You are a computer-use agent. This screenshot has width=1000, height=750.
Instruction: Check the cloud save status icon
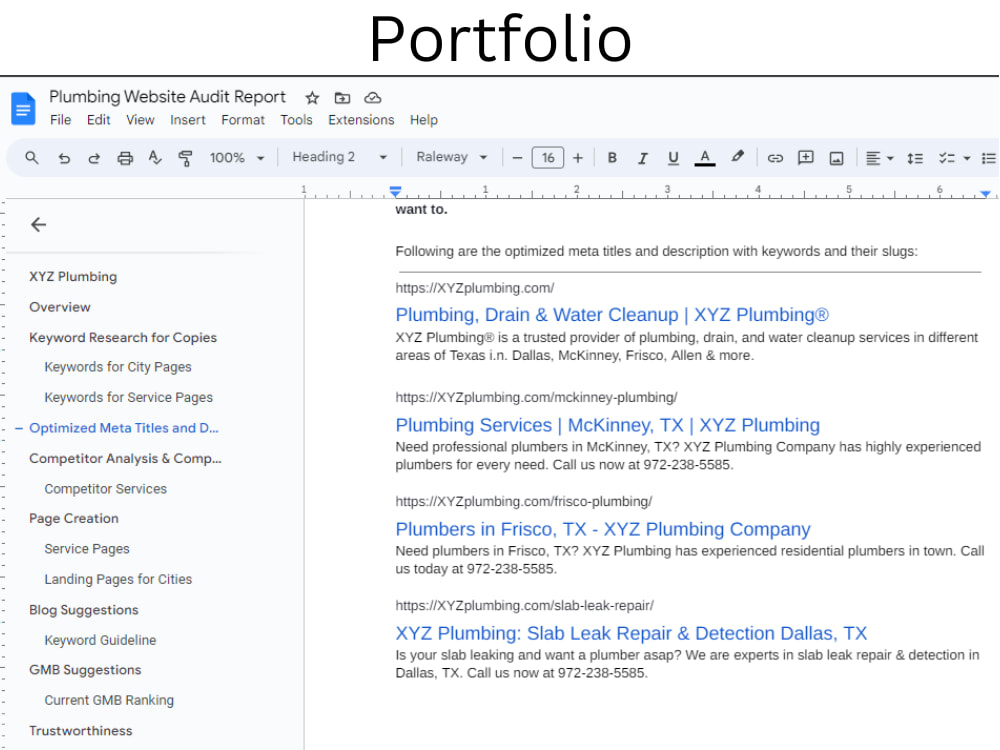point(372,98)
